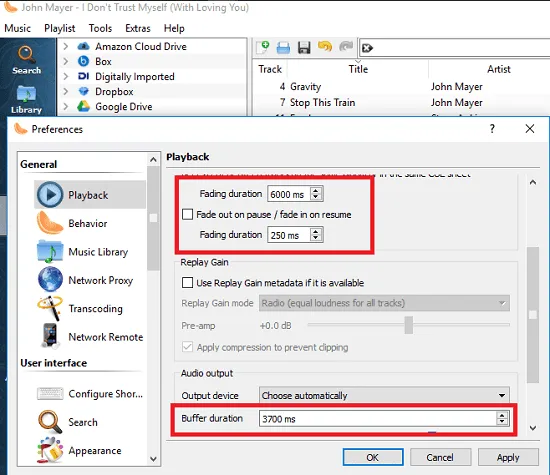Click into the Buffer duration field

pyautogui.click(x=378, y=419)
